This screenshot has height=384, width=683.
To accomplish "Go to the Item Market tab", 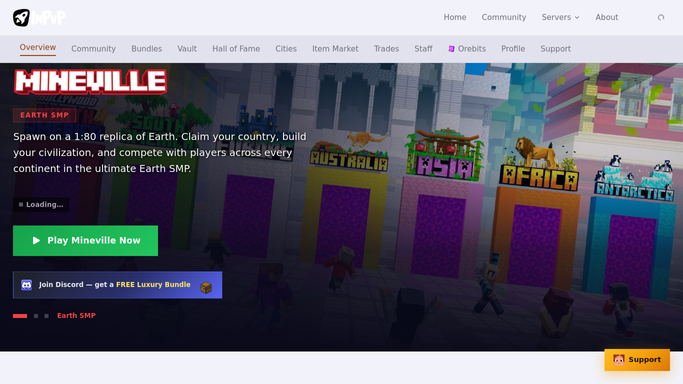I will tap(335, 49).
